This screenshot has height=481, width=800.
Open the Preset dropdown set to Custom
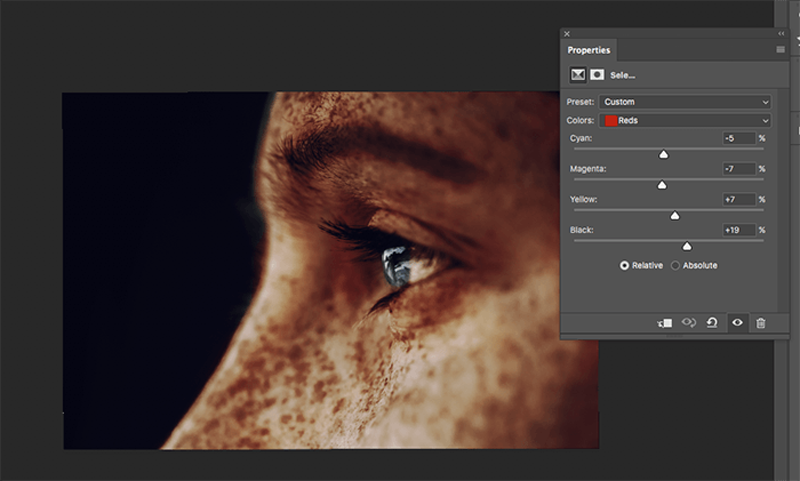click(685, 102)
